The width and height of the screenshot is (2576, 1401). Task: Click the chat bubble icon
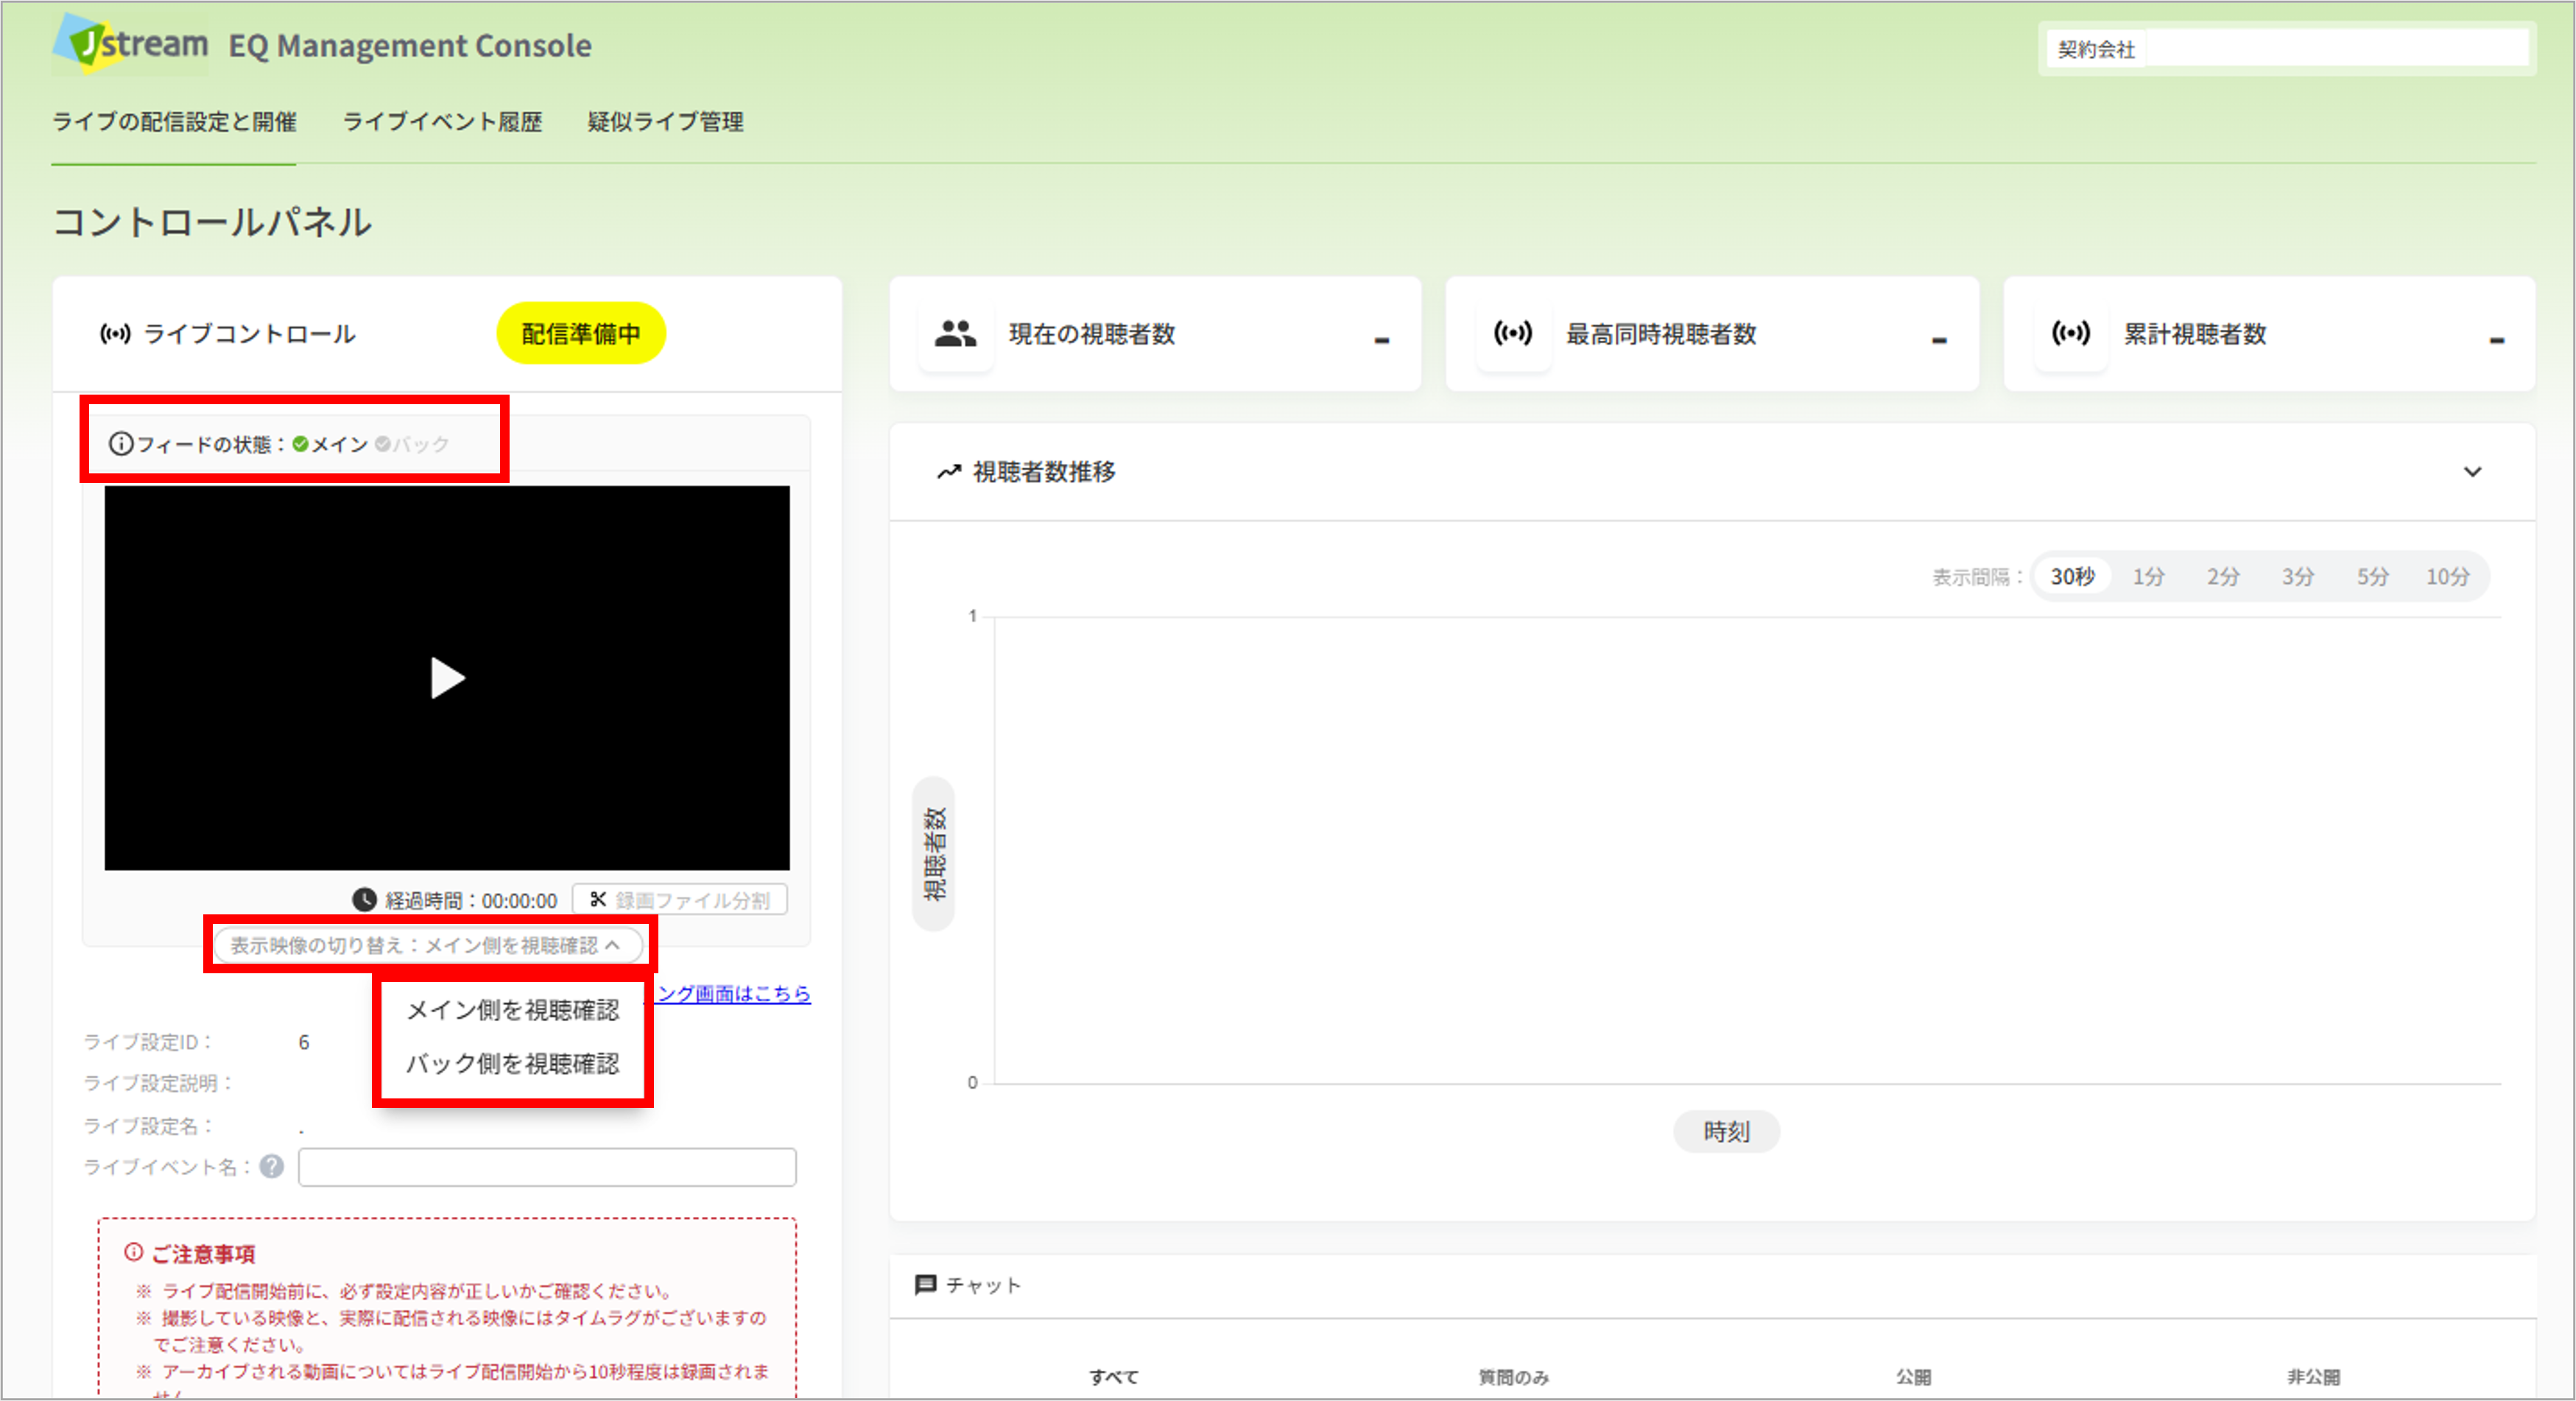point(925,1285)
